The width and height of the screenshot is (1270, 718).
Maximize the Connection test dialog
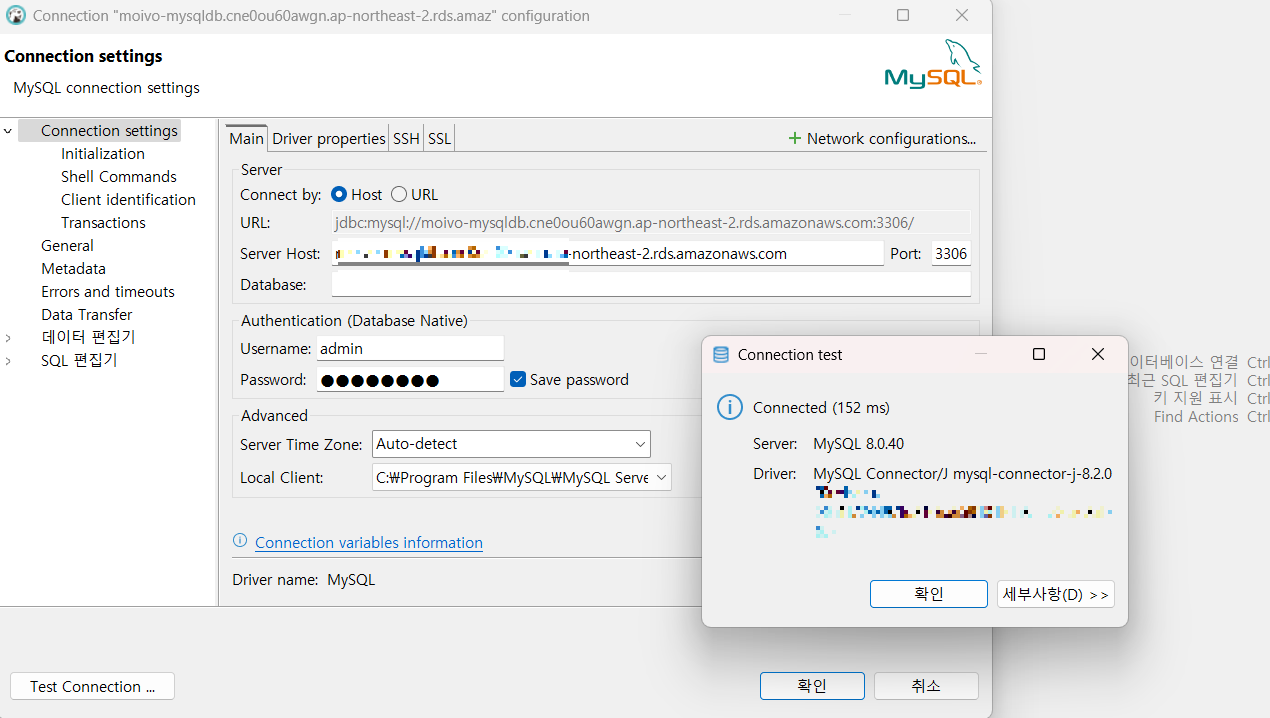pyautogui.click(x=1039, y=354)
